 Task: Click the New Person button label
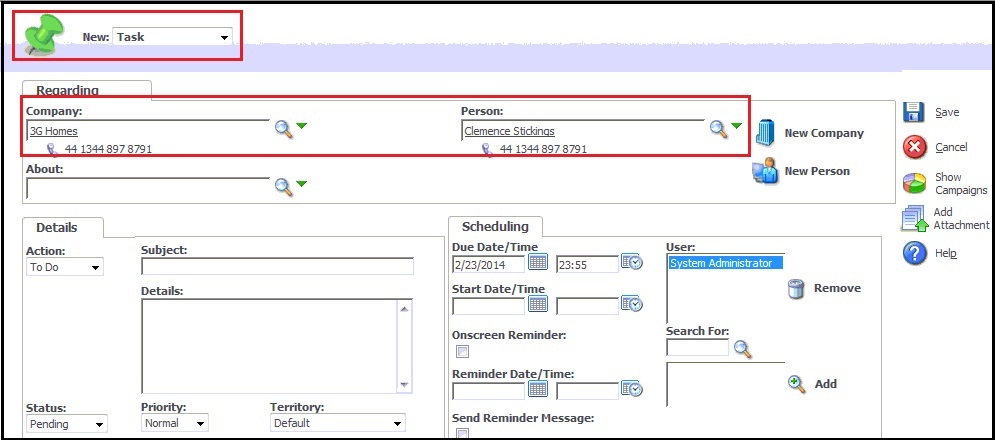[817, 171]
